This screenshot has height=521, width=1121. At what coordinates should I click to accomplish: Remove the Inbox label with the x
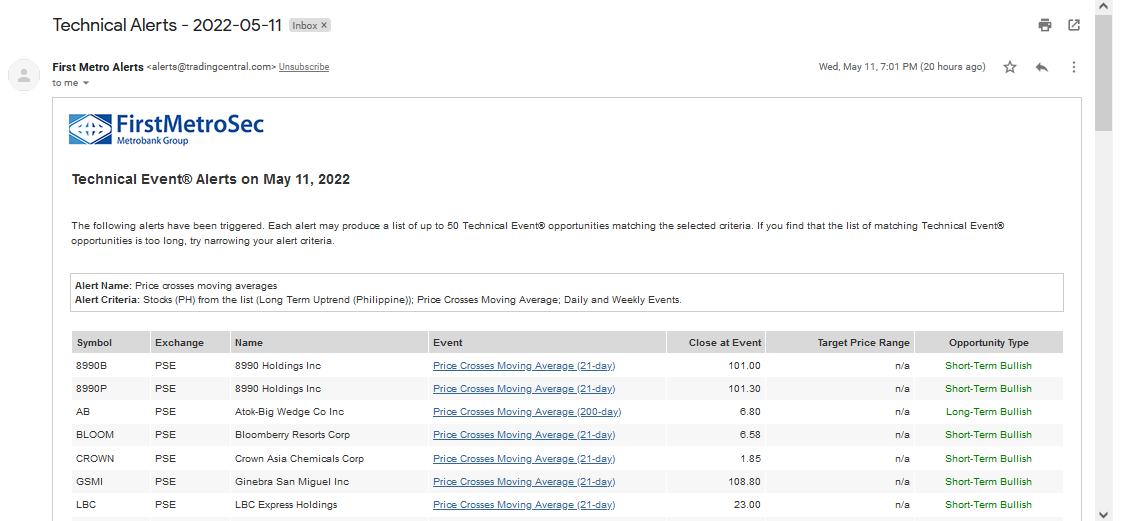point(323,26)
